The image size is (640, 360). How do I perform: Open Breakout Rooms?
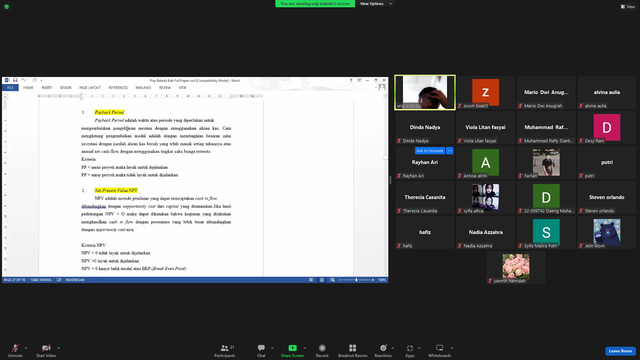point(353,350)
